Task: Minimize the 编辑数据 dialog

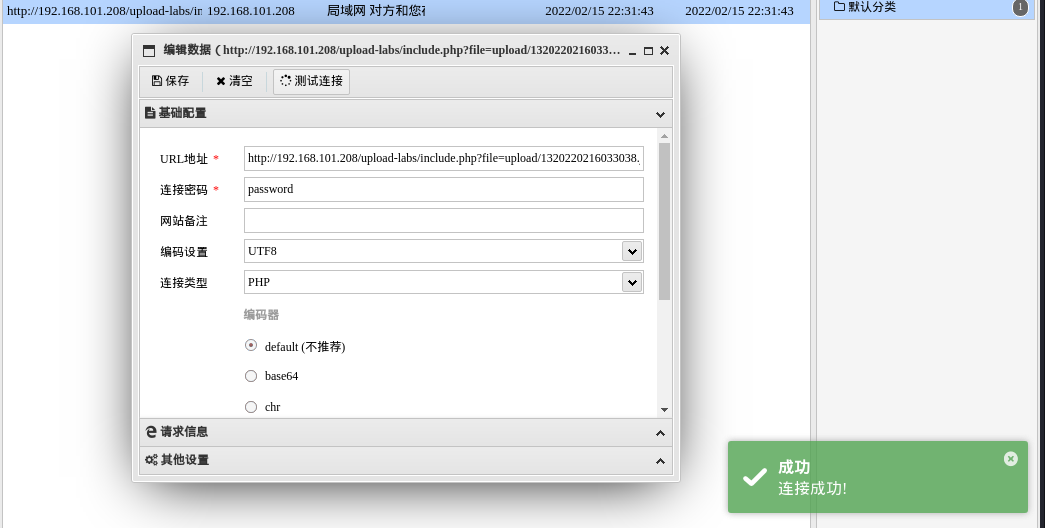Action: coord(632,51)
